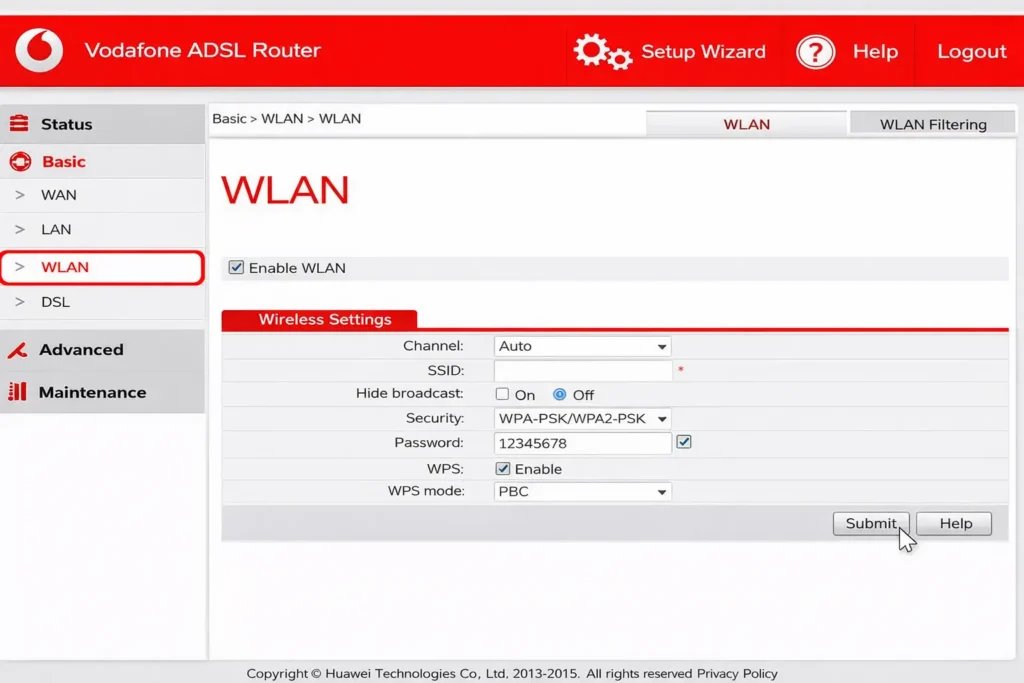Toggle the Enable WLAN checkbox
Screen dimensions: 1024x683
pos(236,268)
